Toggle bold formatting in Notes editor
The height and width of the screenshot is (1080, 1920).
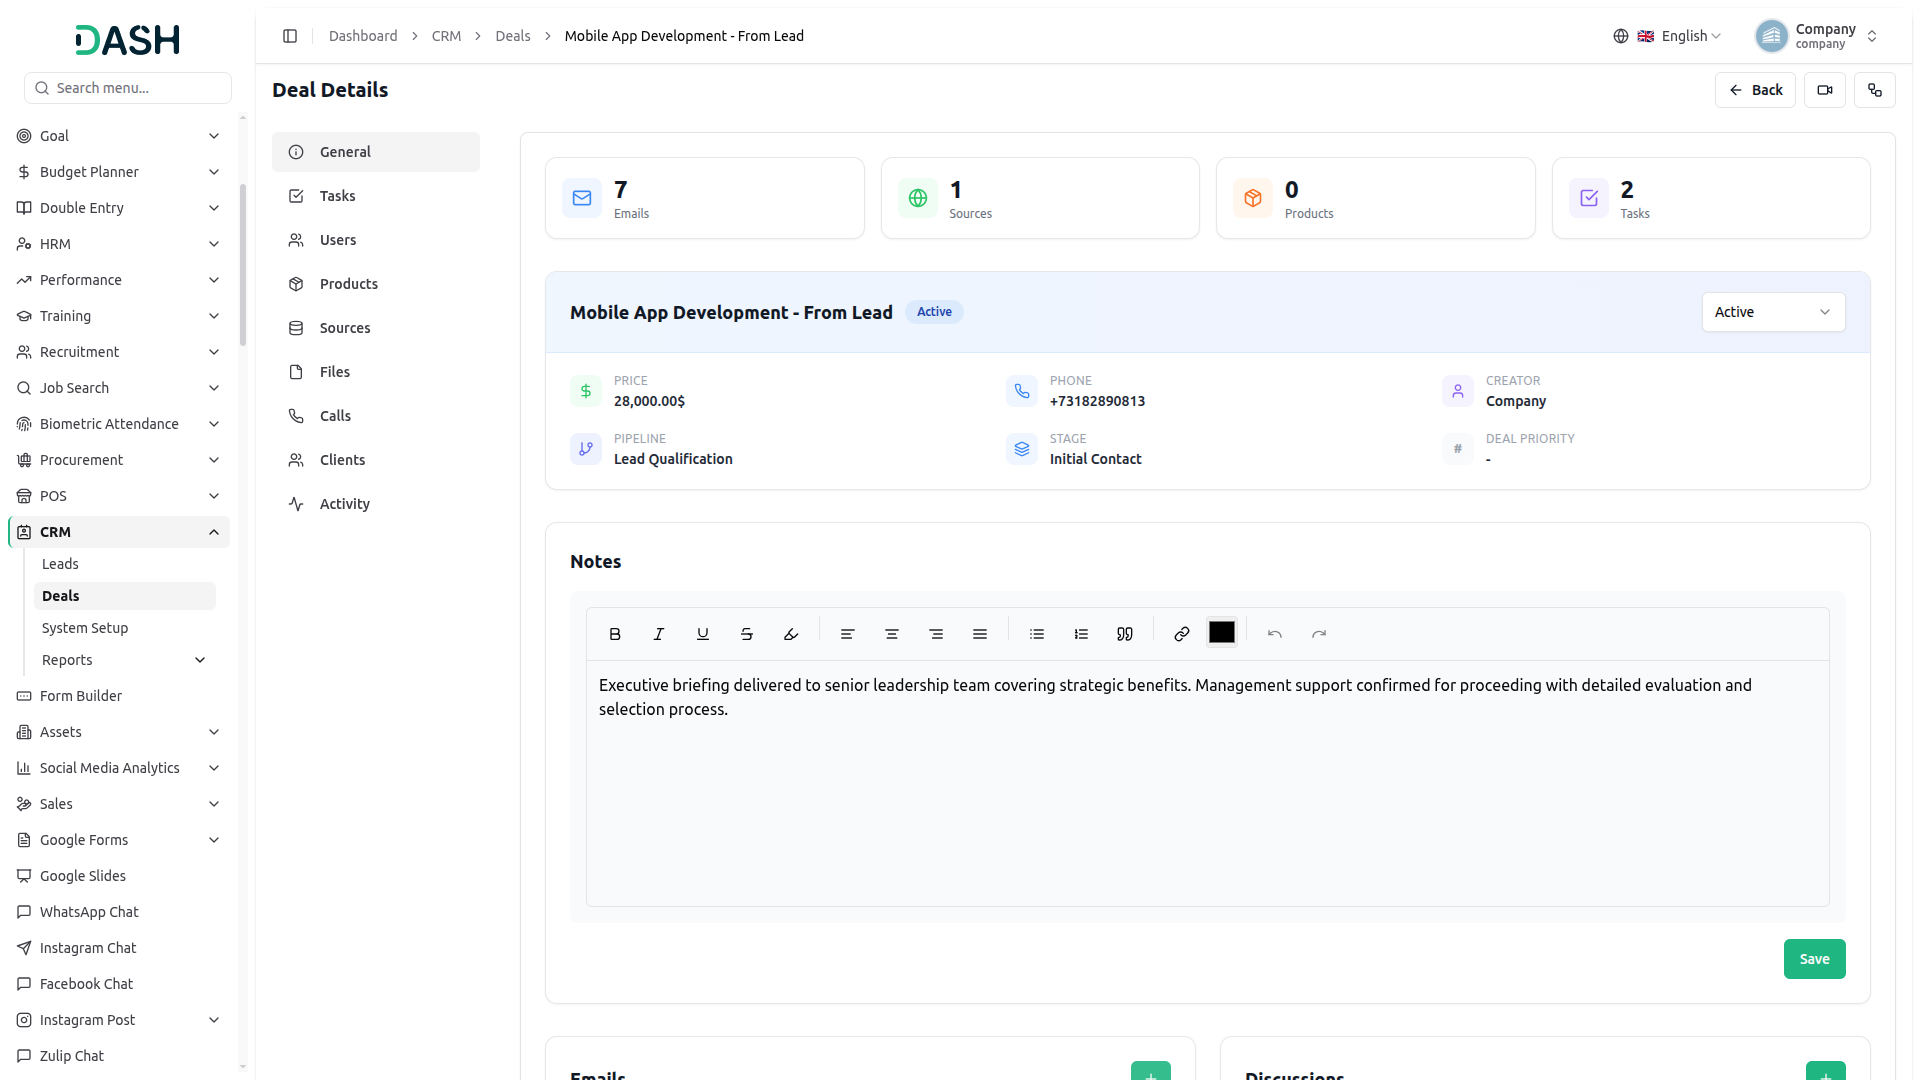615,634
